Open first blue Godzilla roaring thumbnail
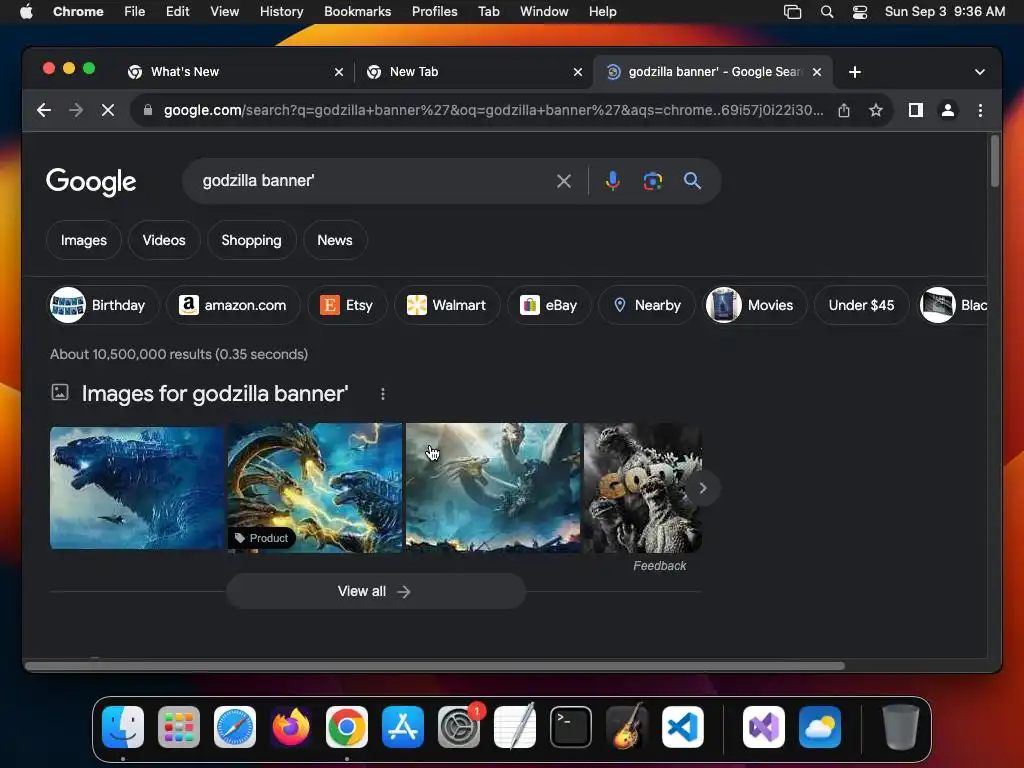The width and height of the screenshot is (1024, 768). point(137,488)
